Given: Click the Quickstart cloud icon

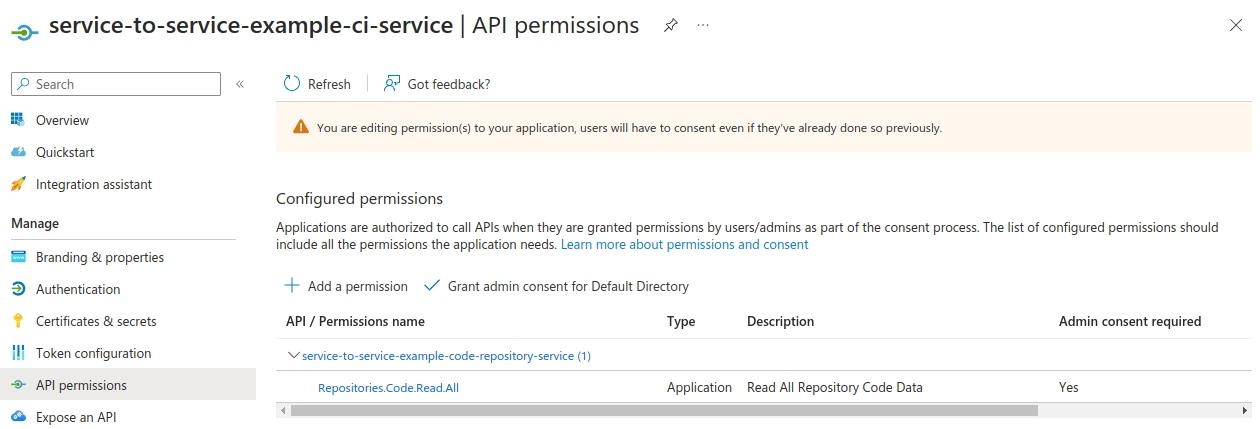Looking at the screenshot, I should pyautogui.click(x=18, y=152).
